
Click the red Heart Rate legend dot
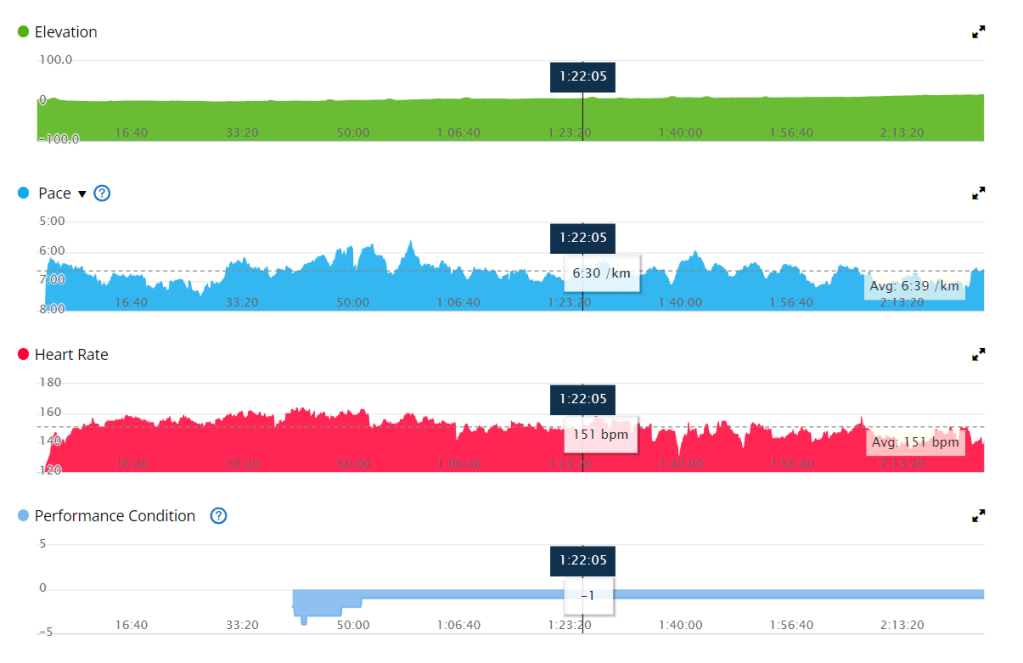[24, 355]
